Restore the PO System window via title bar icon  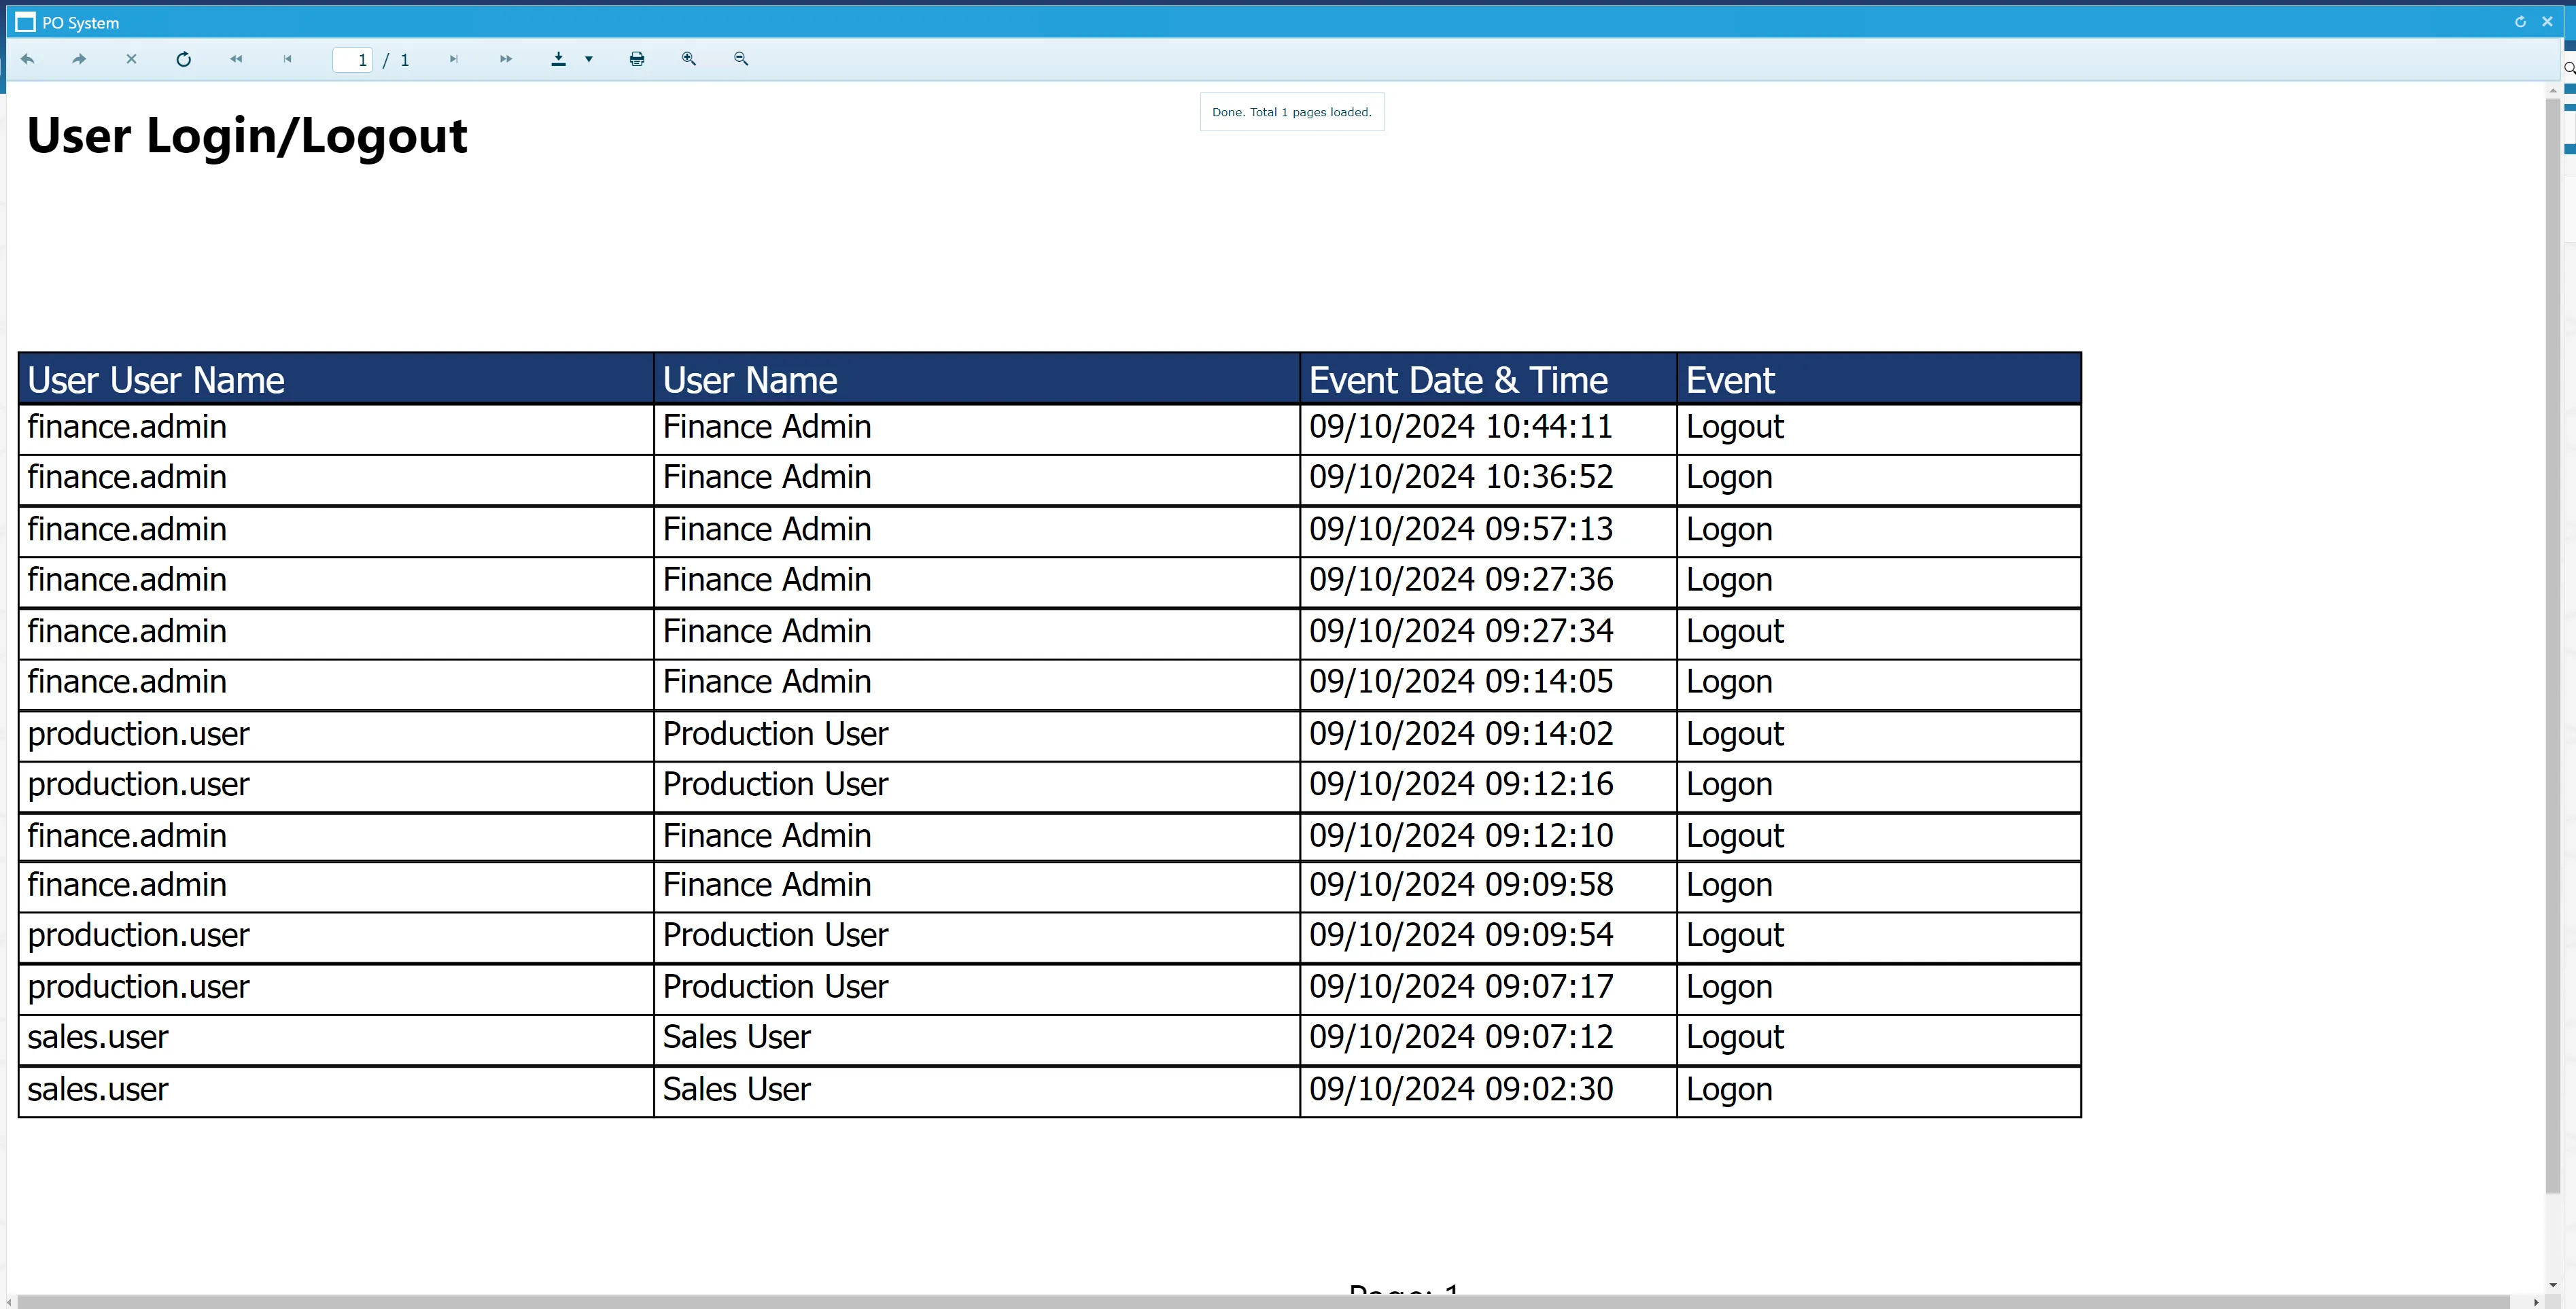[x=2520, y=22]
